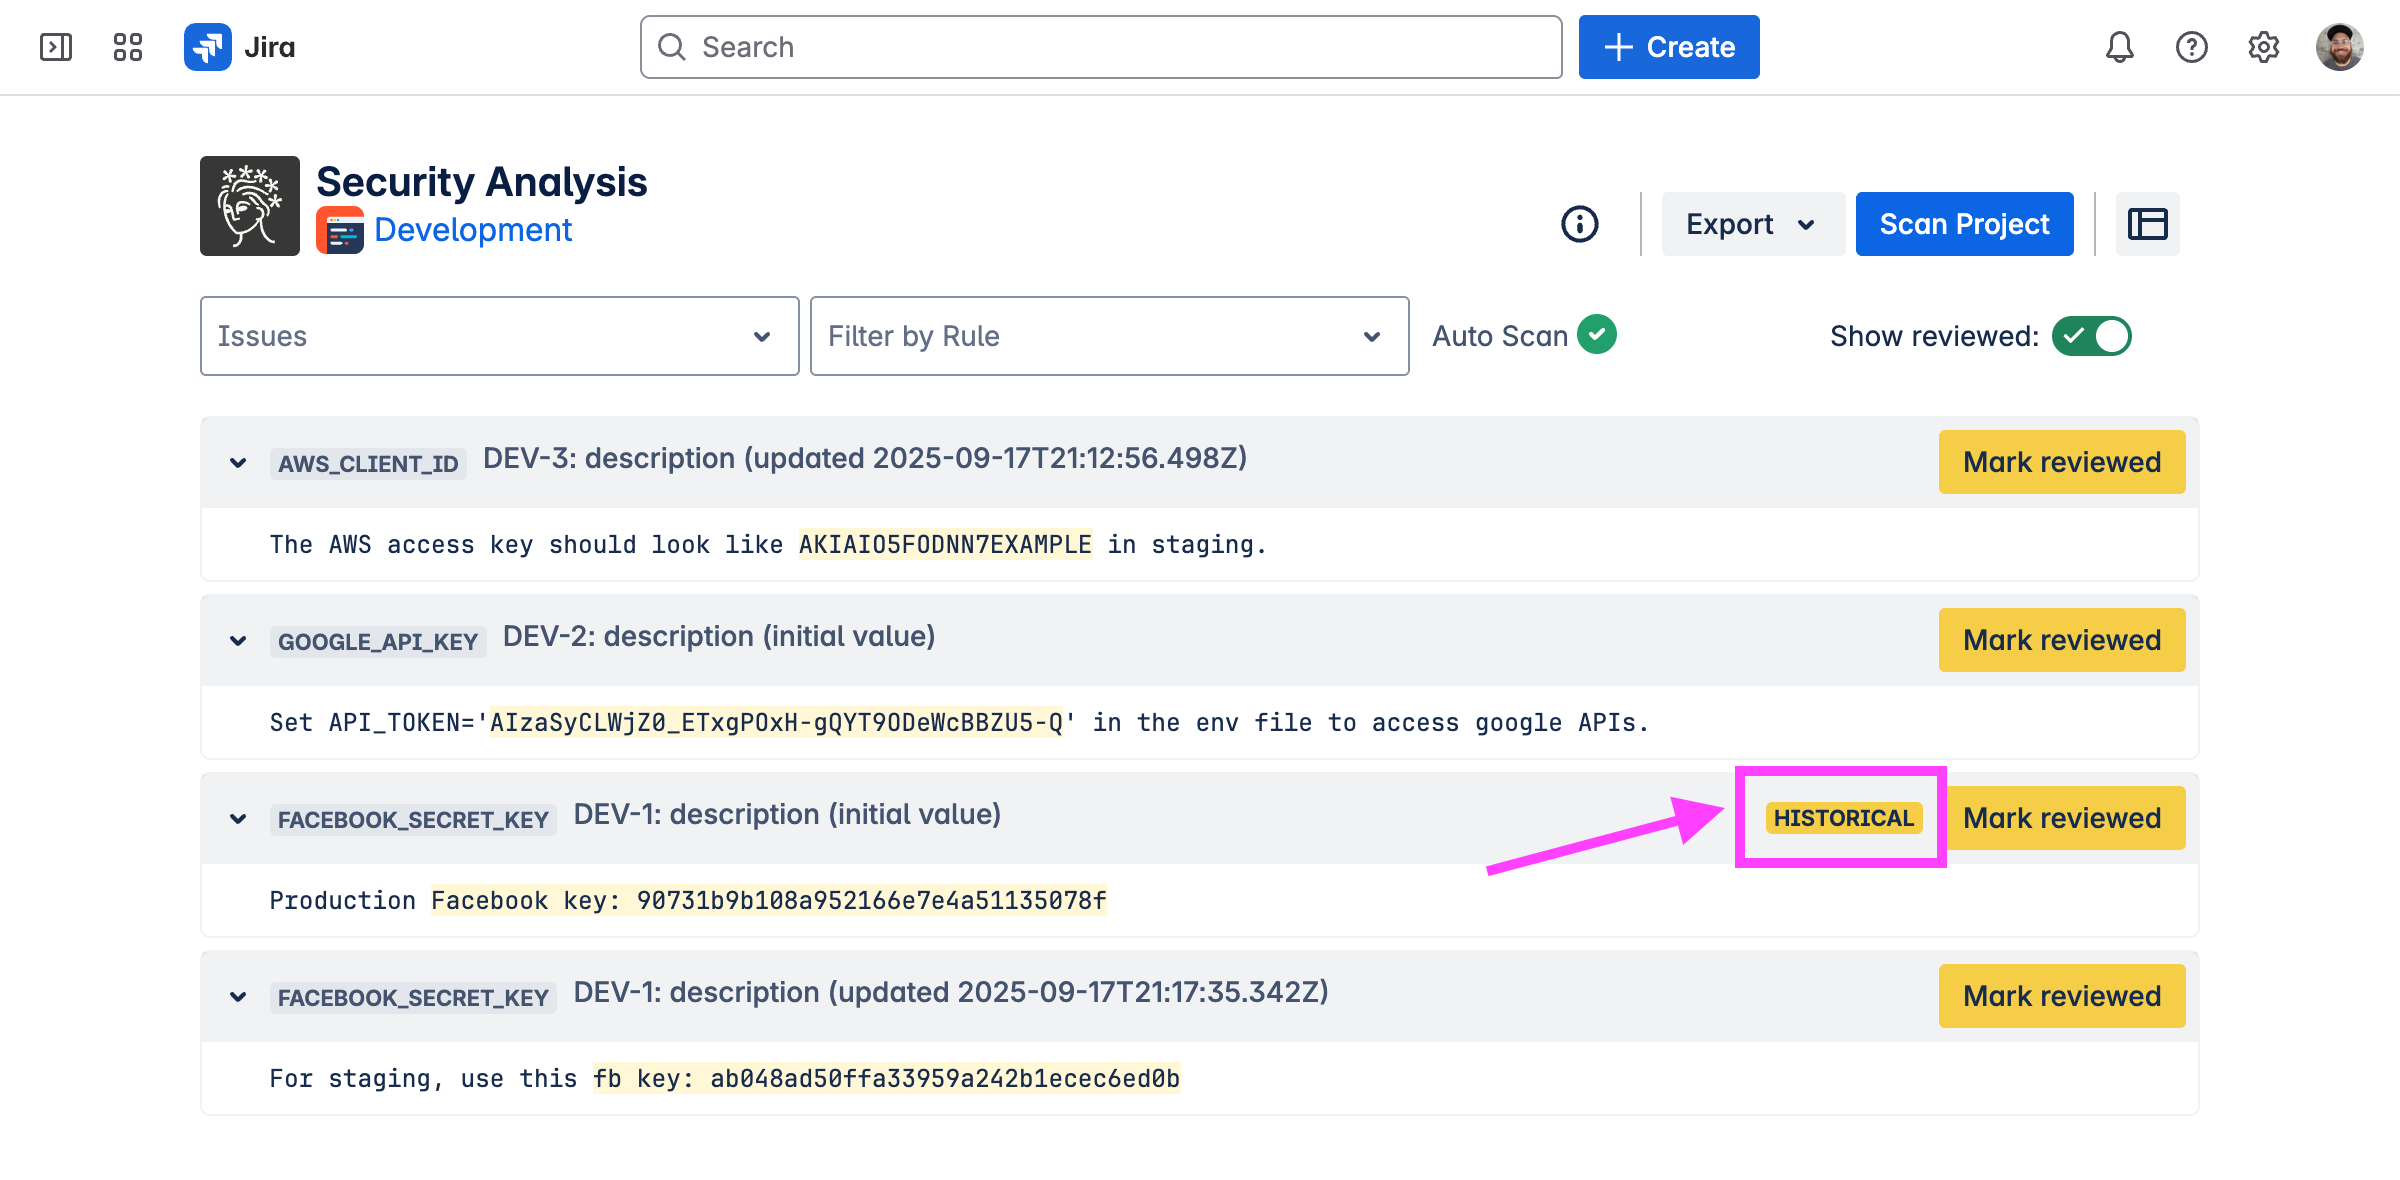The height and width of the screenshot is (1180, 2400).
Task: Open the Development project link
Action: (x=472, y=230)
